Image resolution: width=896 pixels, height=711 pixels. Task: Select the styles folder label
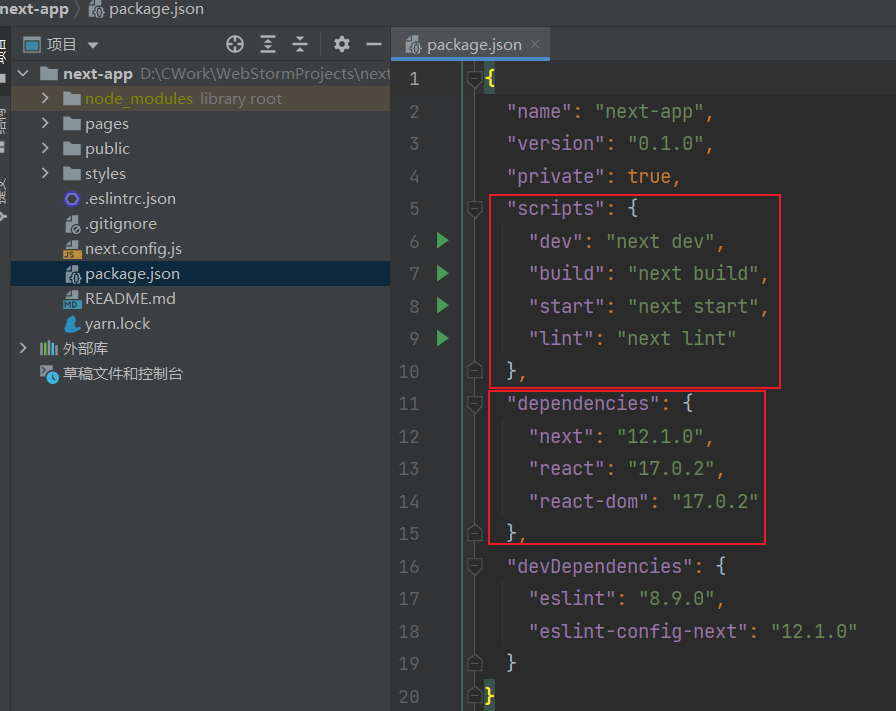click(105, 174)
